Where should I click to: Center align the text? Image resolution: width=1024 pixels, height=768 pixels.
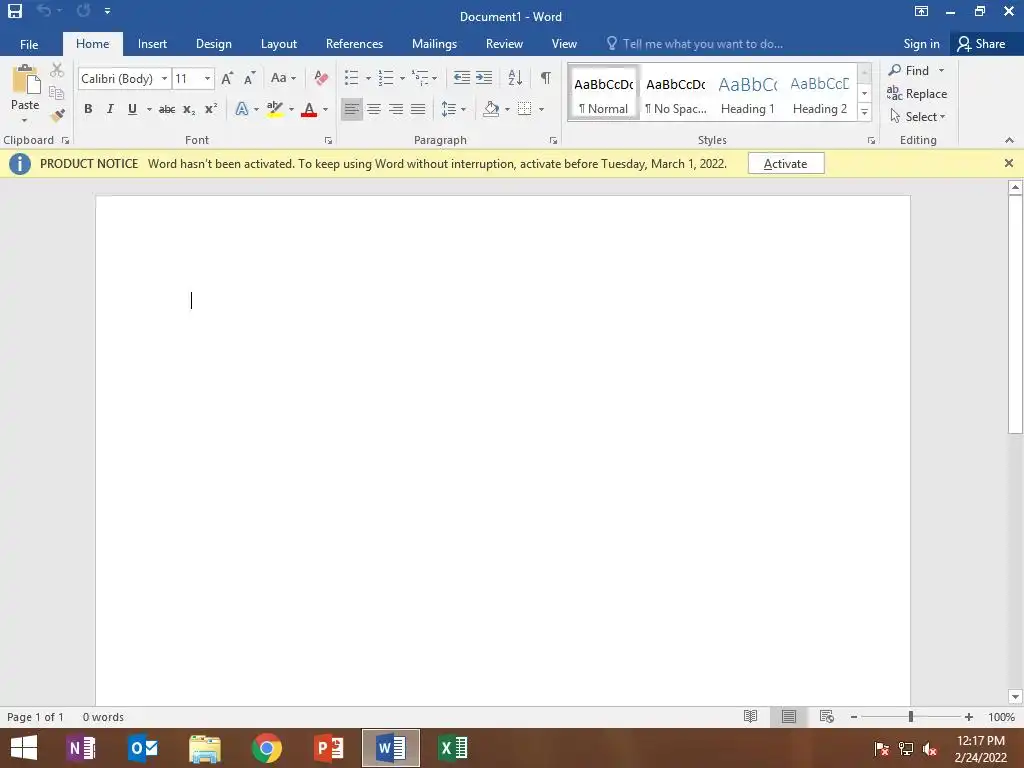(374, 109)
